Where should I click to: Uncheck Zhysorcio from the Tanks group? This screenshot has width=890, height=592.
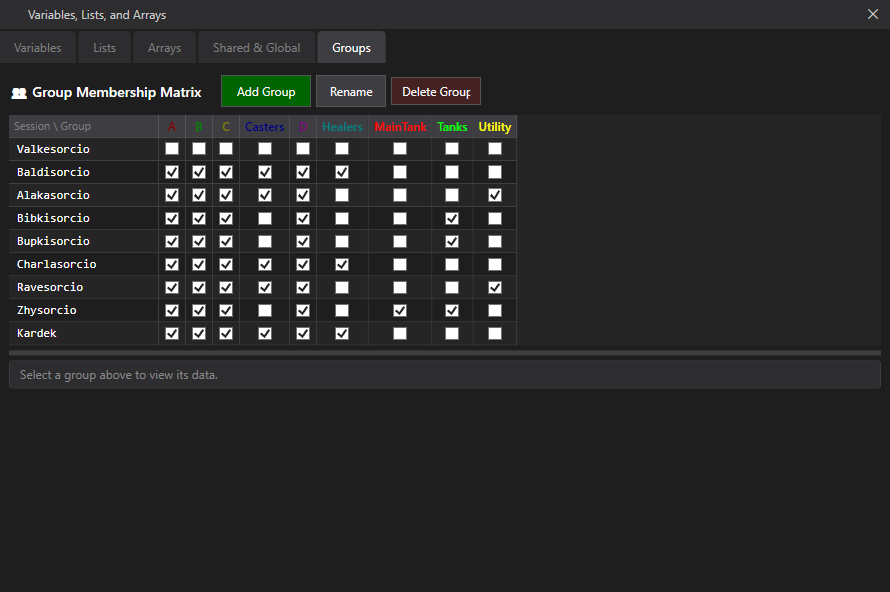[452, 310]
